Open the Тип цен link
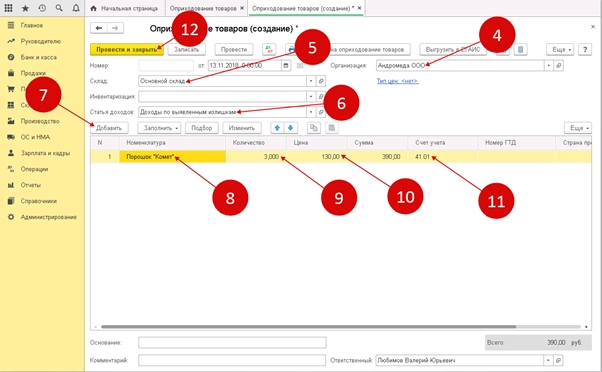Screen dimensions: 602x372 point(398,81)
